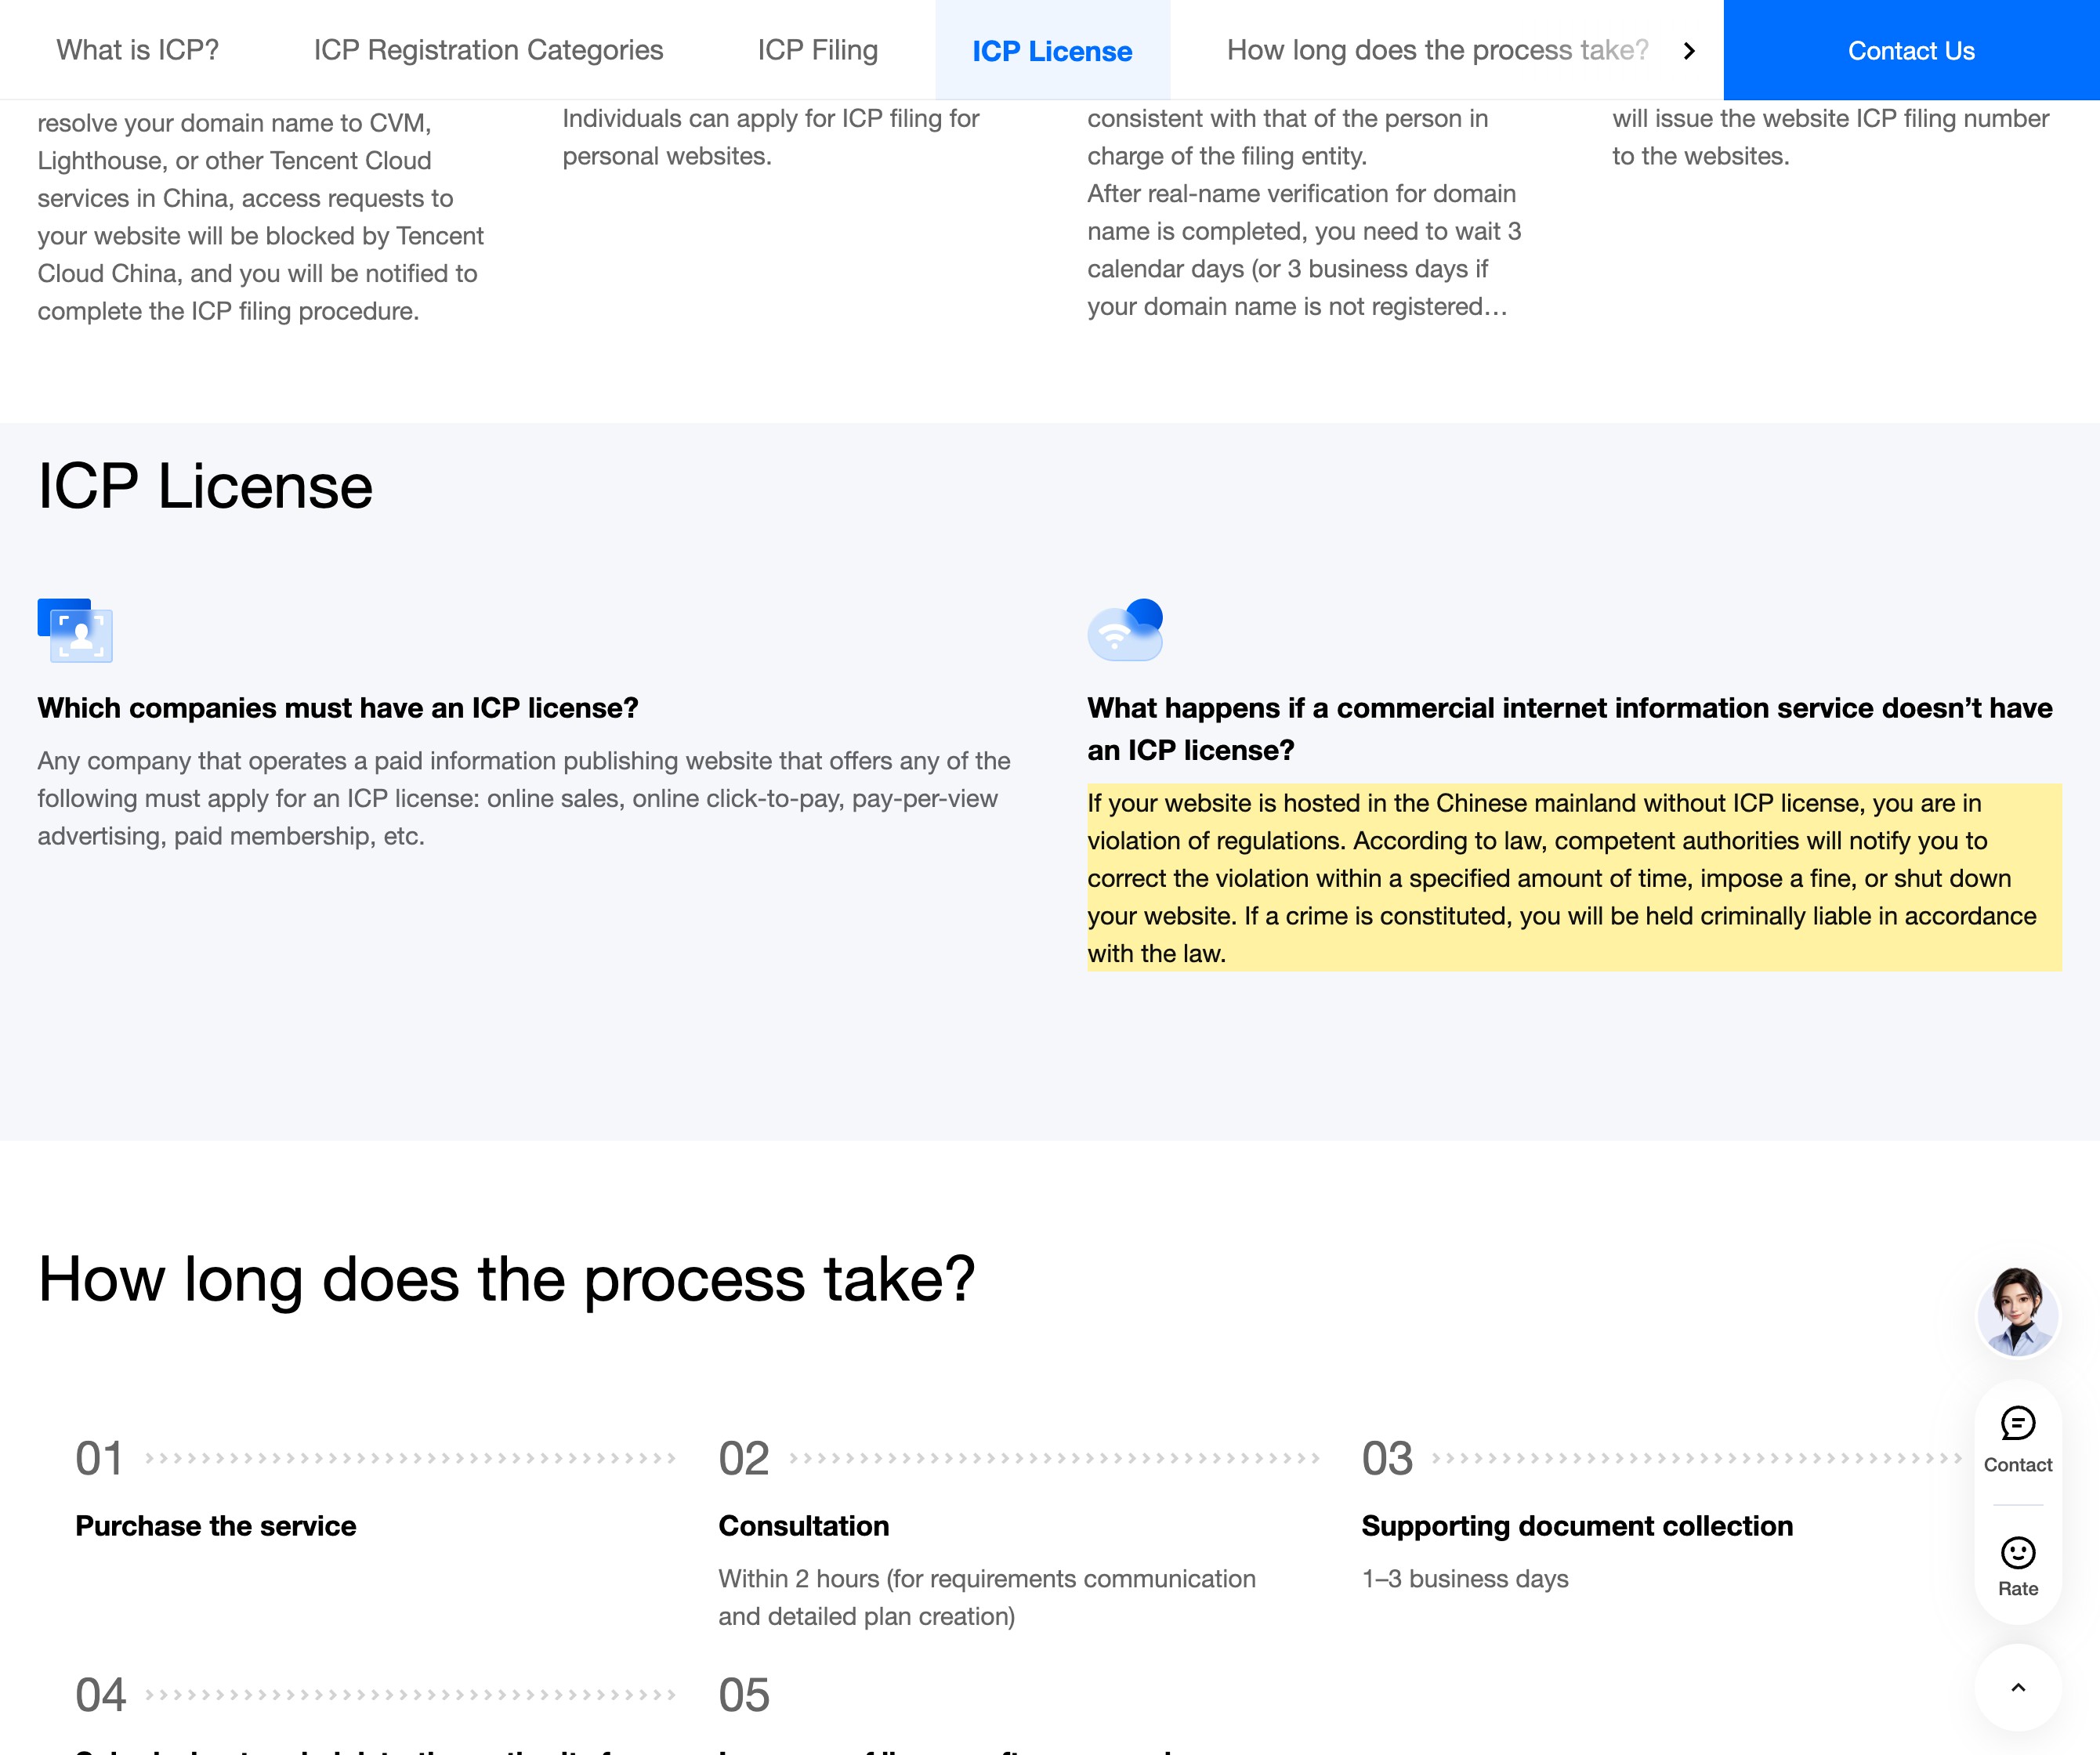2100x1755 pixels.
Task: Switch to ICP Registration Categories tab
Action: 488,50
